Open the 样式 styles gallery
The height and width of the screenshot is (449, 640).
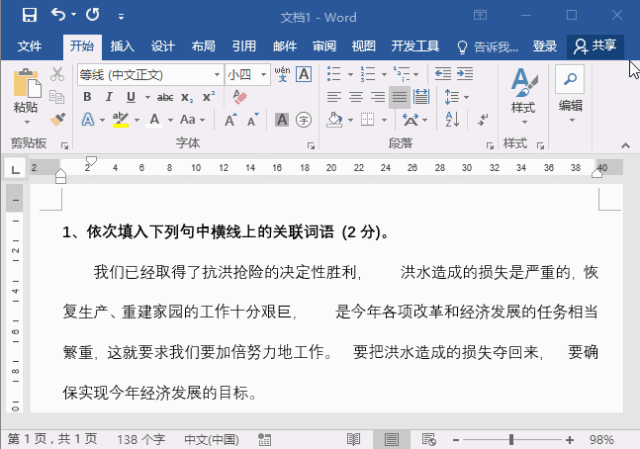[524, 96]
